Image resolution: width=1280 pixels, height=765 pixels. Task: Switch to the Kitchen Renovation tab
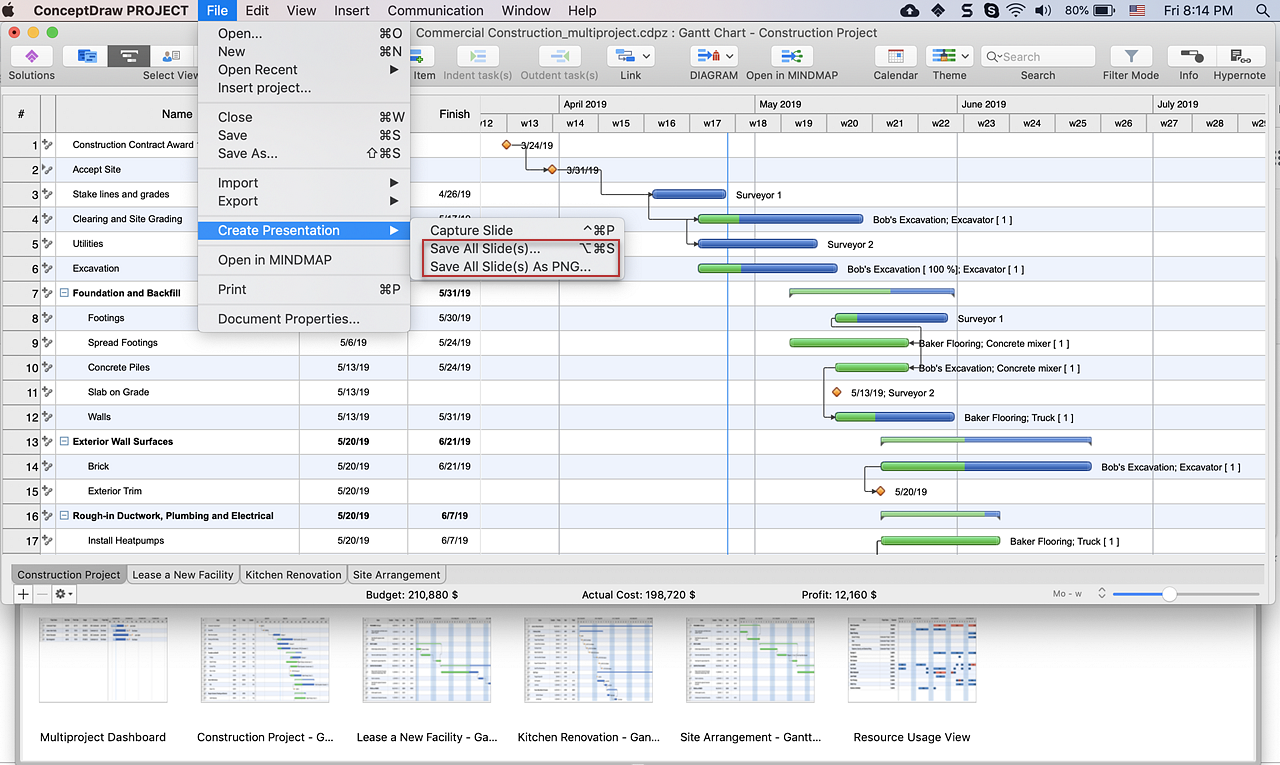pyautogui.click(x=292, y=575)
